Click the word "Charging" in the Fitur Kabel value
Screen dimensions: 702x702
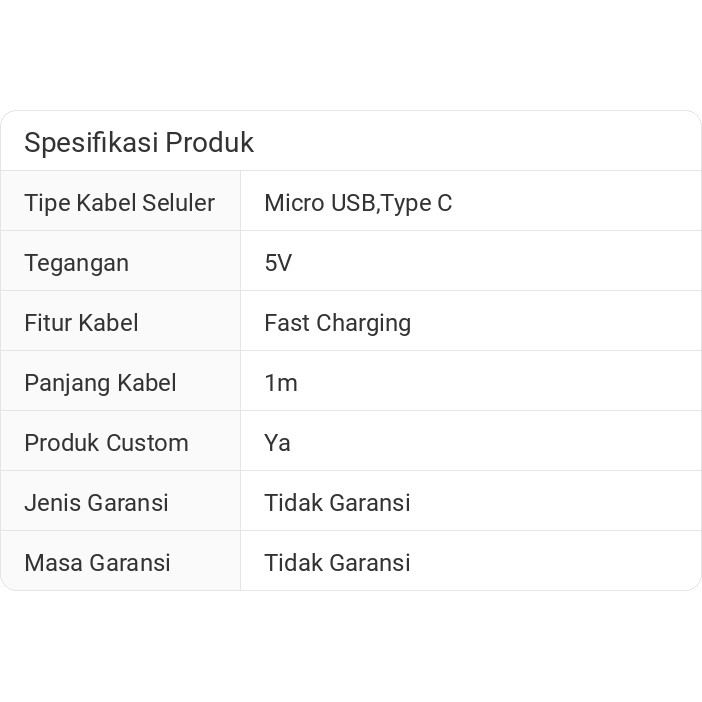pos(363,323)
